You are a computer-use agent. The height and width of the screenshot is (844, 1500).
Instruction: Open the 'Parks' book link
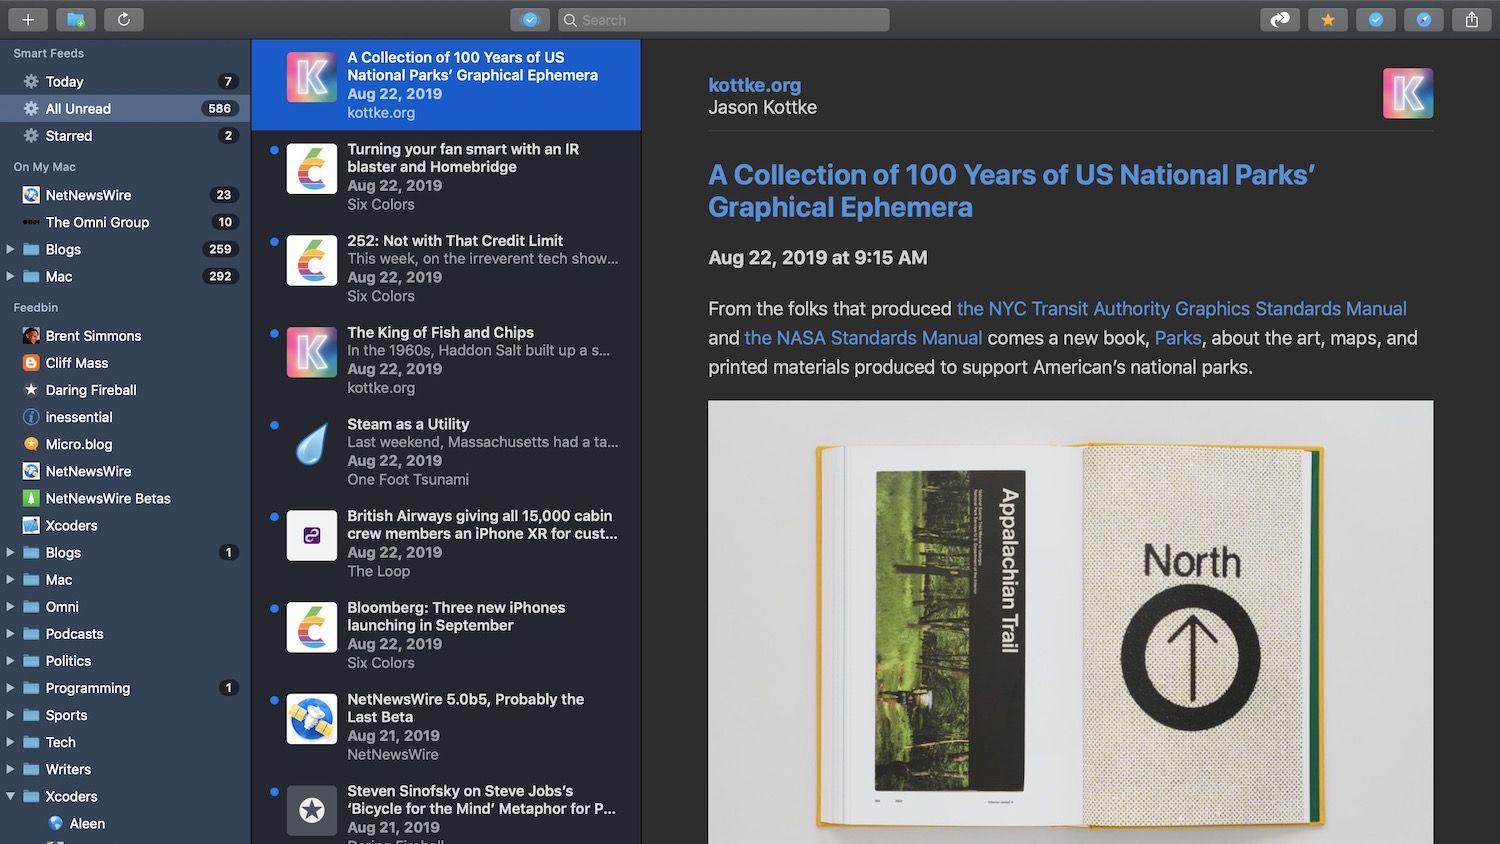(x=1178, y=338)
